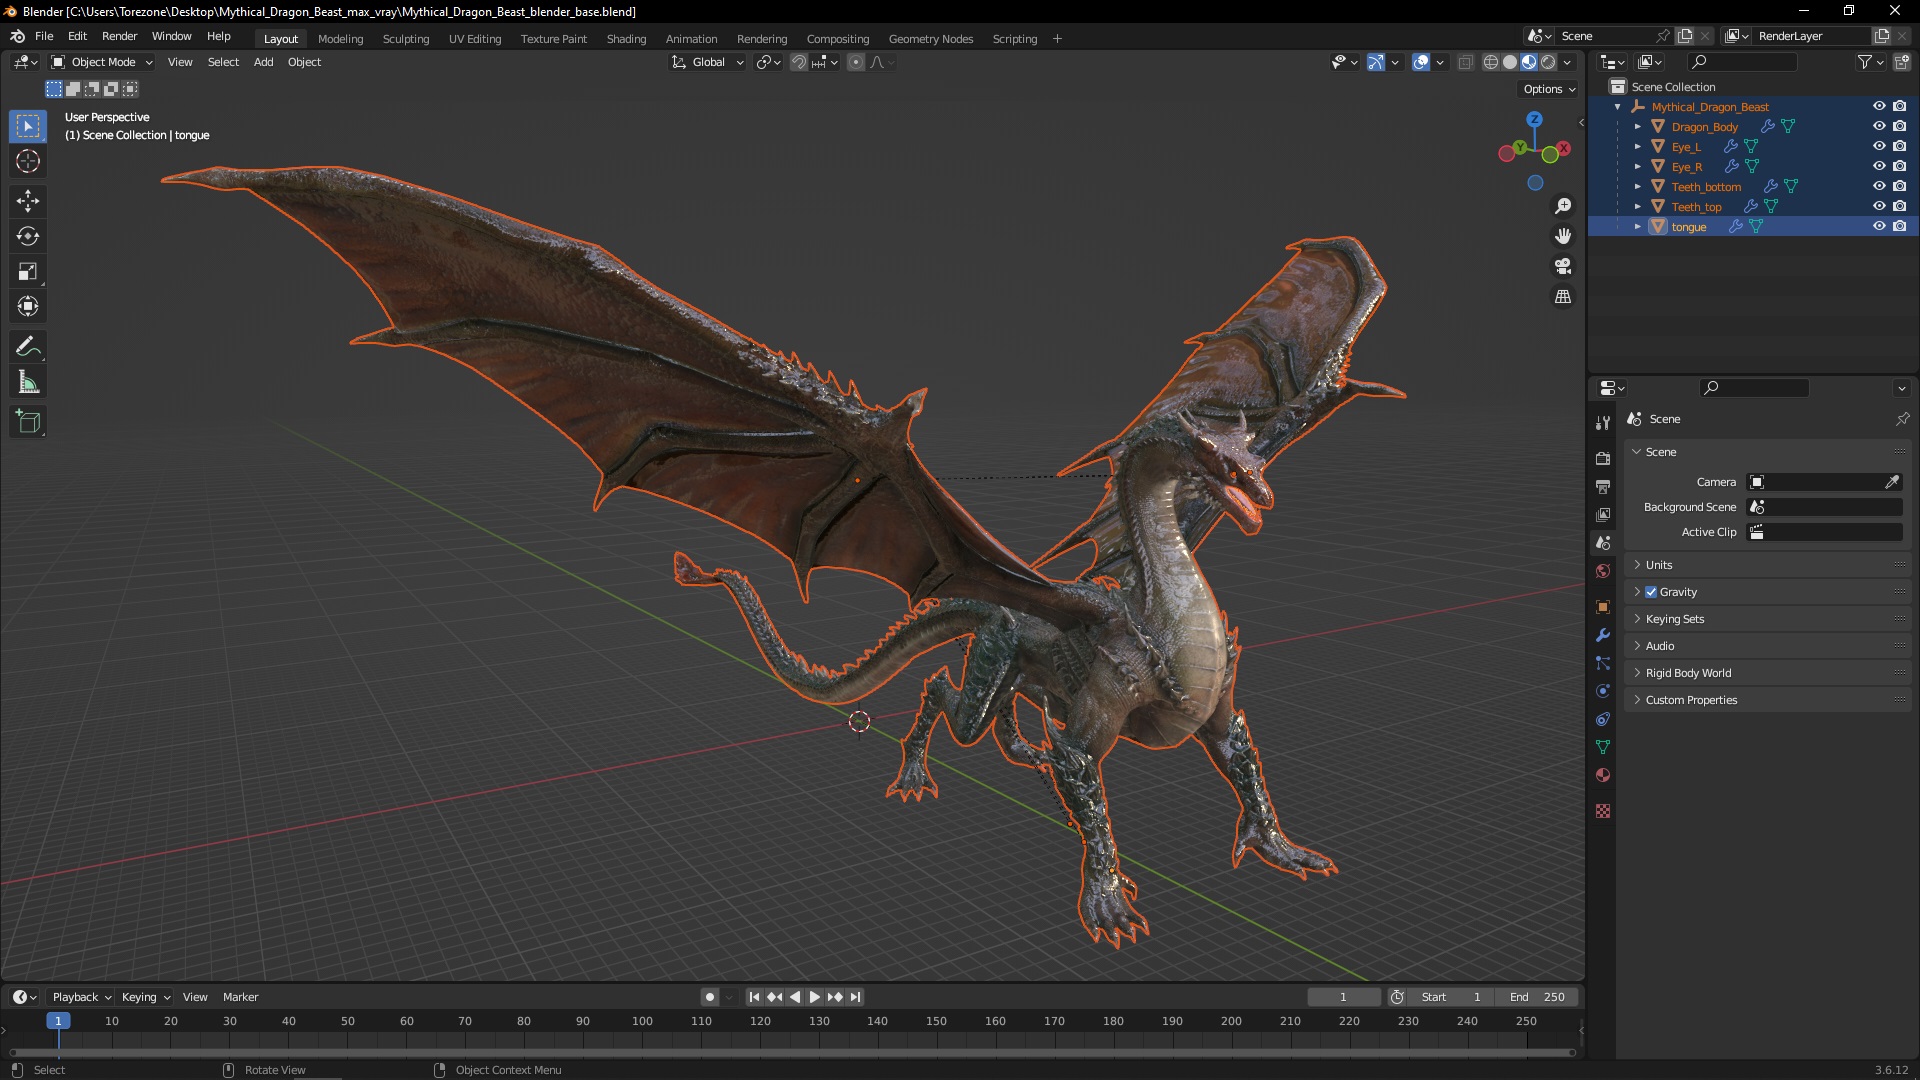Screen dimensions: 1920x1080
Task: Open the Modifiers properties tab
Action: pos(1603,635)
